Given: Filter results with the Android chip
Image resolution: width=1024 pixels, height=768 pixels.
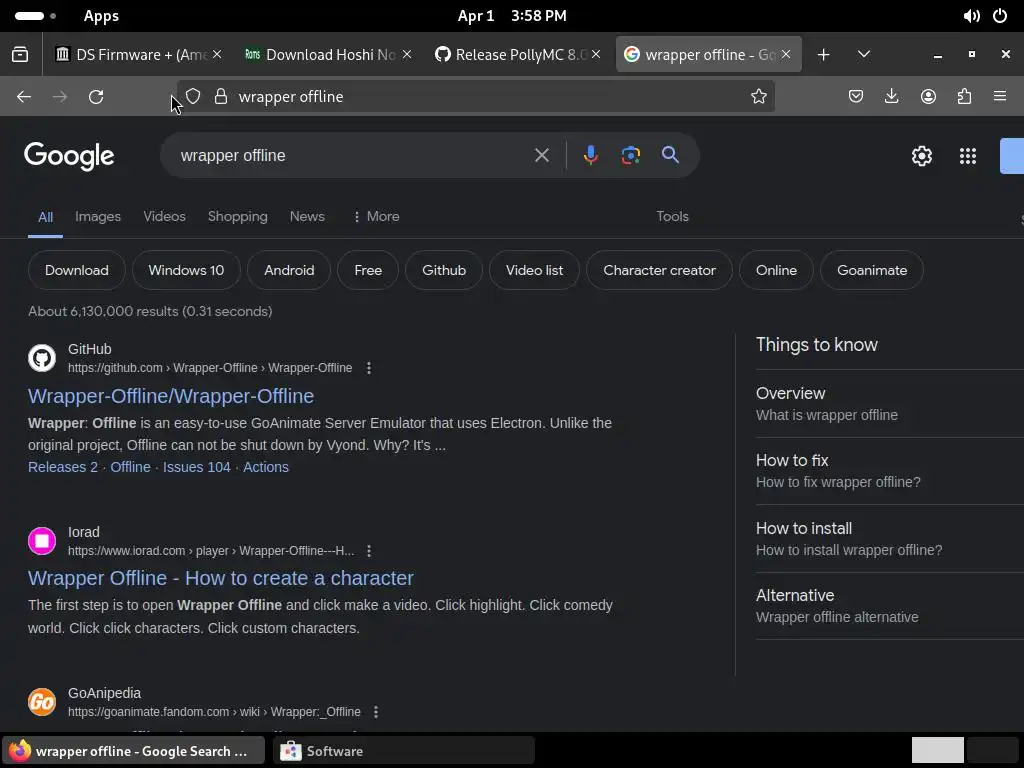Looking at the screenshot, I should pos(289,270).
